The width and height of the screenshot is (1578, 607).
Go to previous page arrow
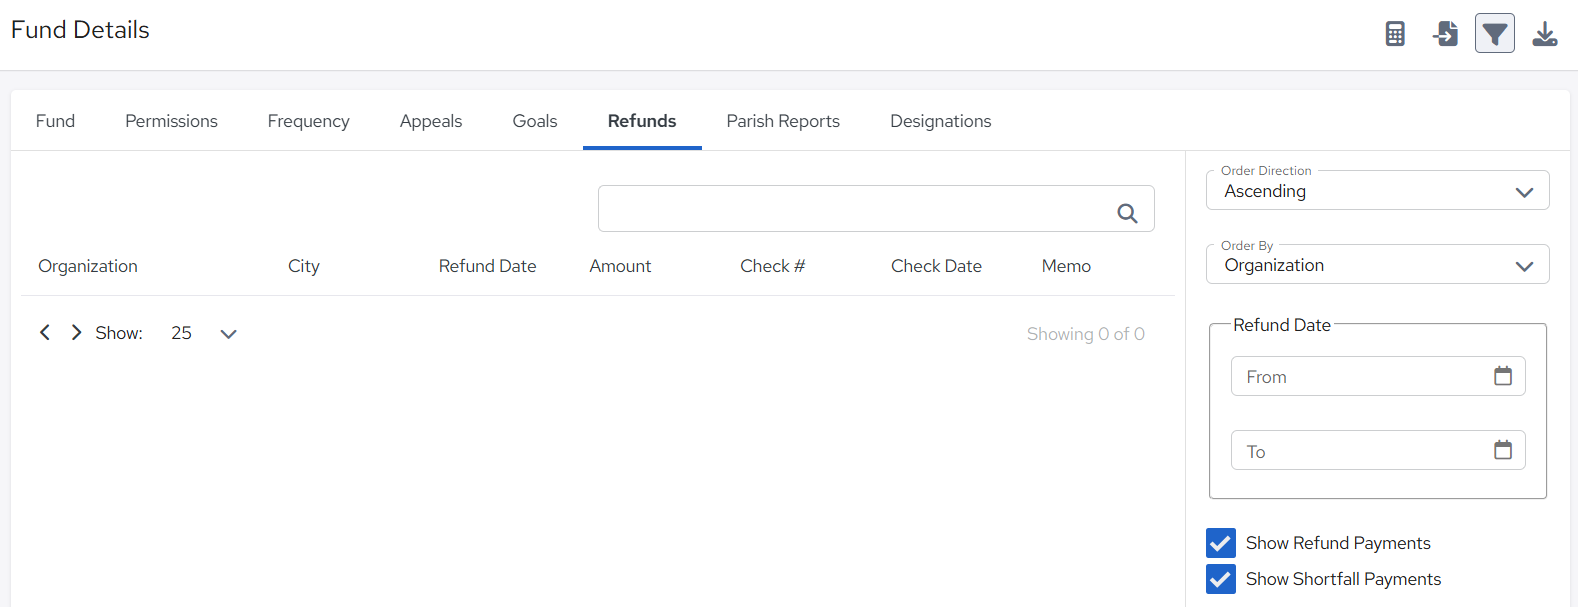(45, 332)
